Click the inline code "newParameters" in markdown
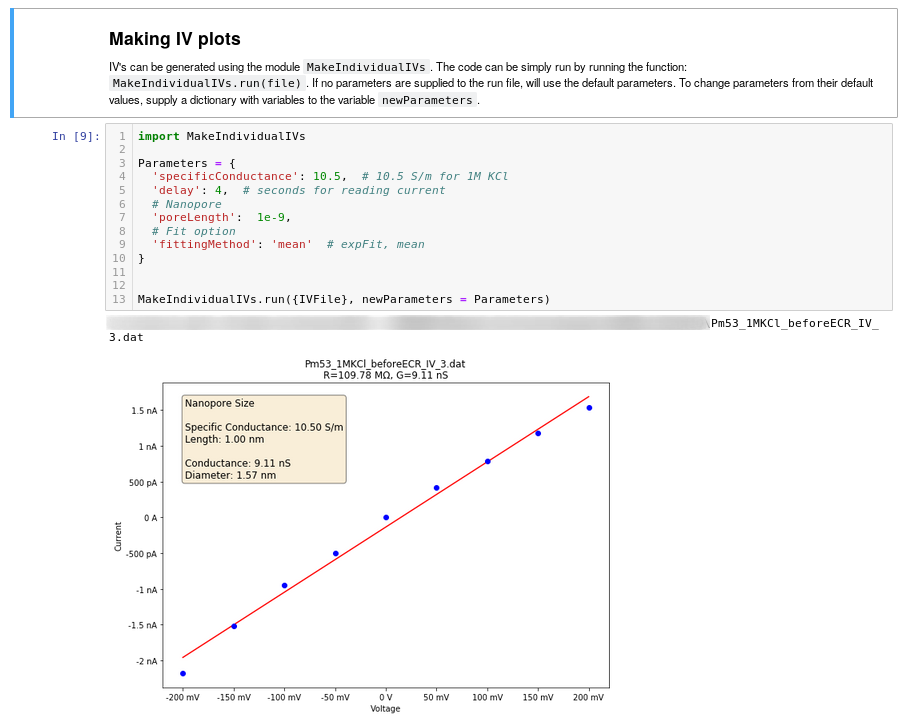 (x=427, y=100)
